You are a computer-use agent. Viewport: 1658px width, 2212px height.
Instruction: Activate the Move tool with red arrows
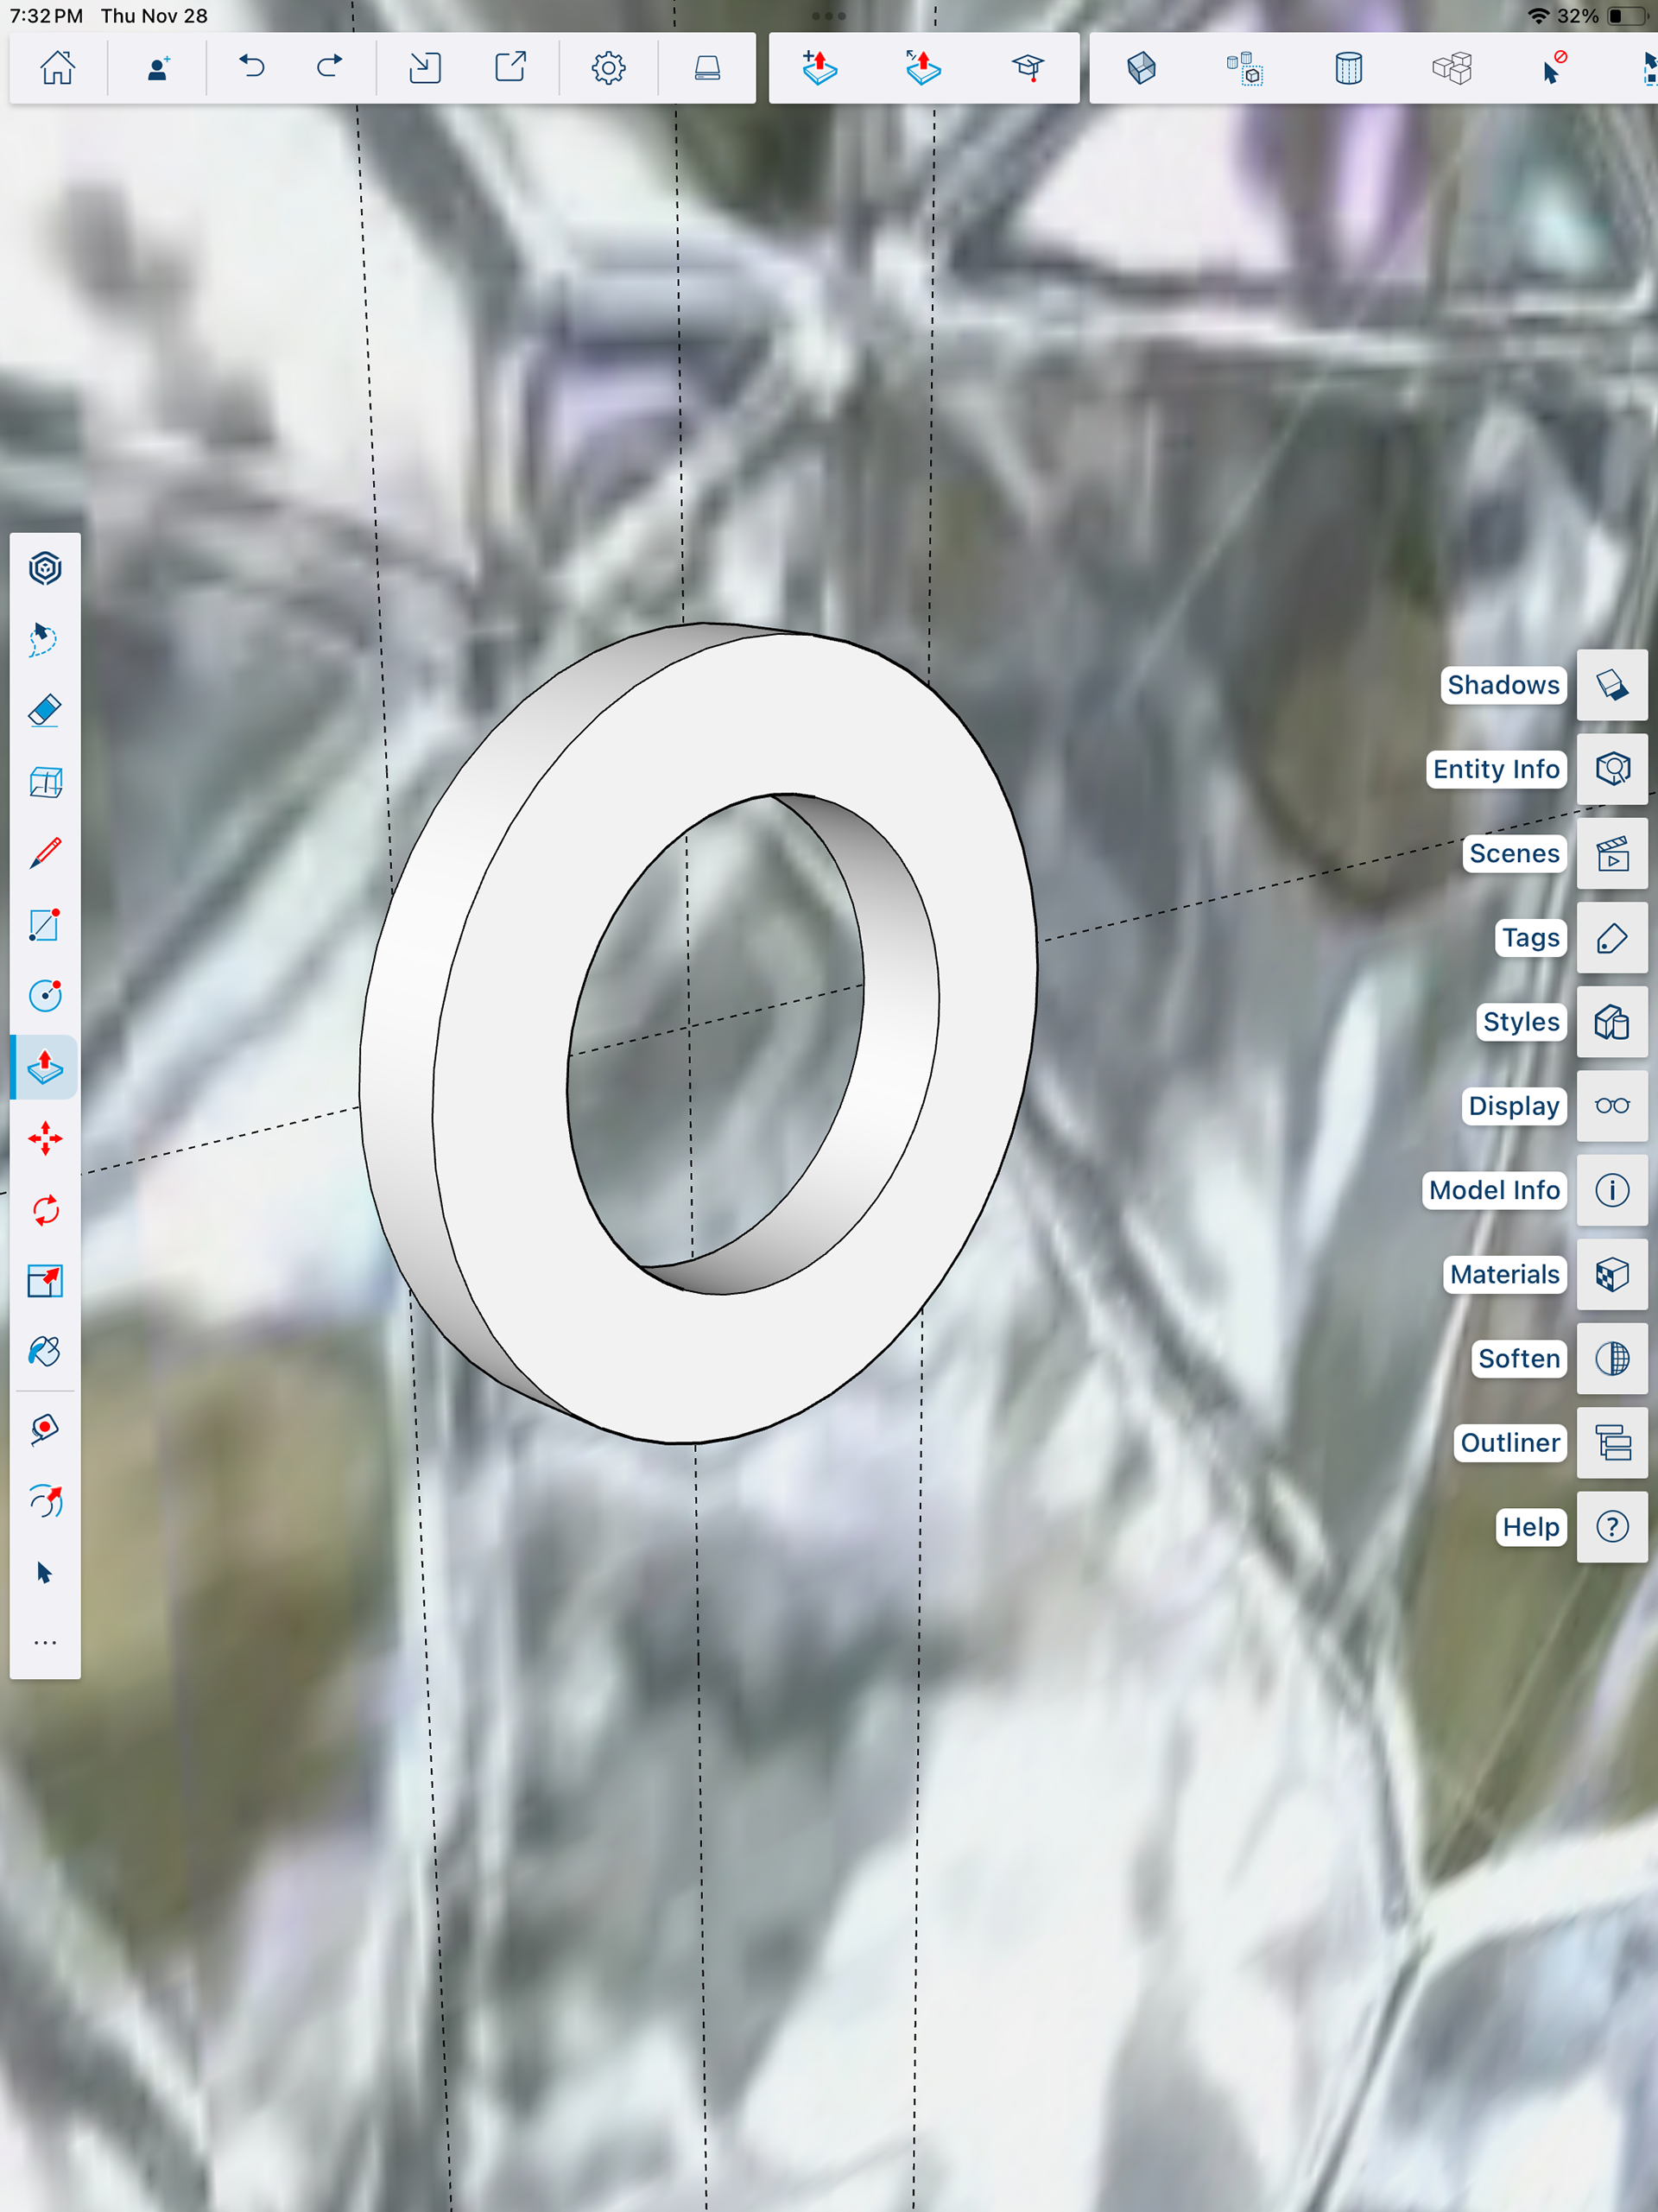tap(45, 1139)
